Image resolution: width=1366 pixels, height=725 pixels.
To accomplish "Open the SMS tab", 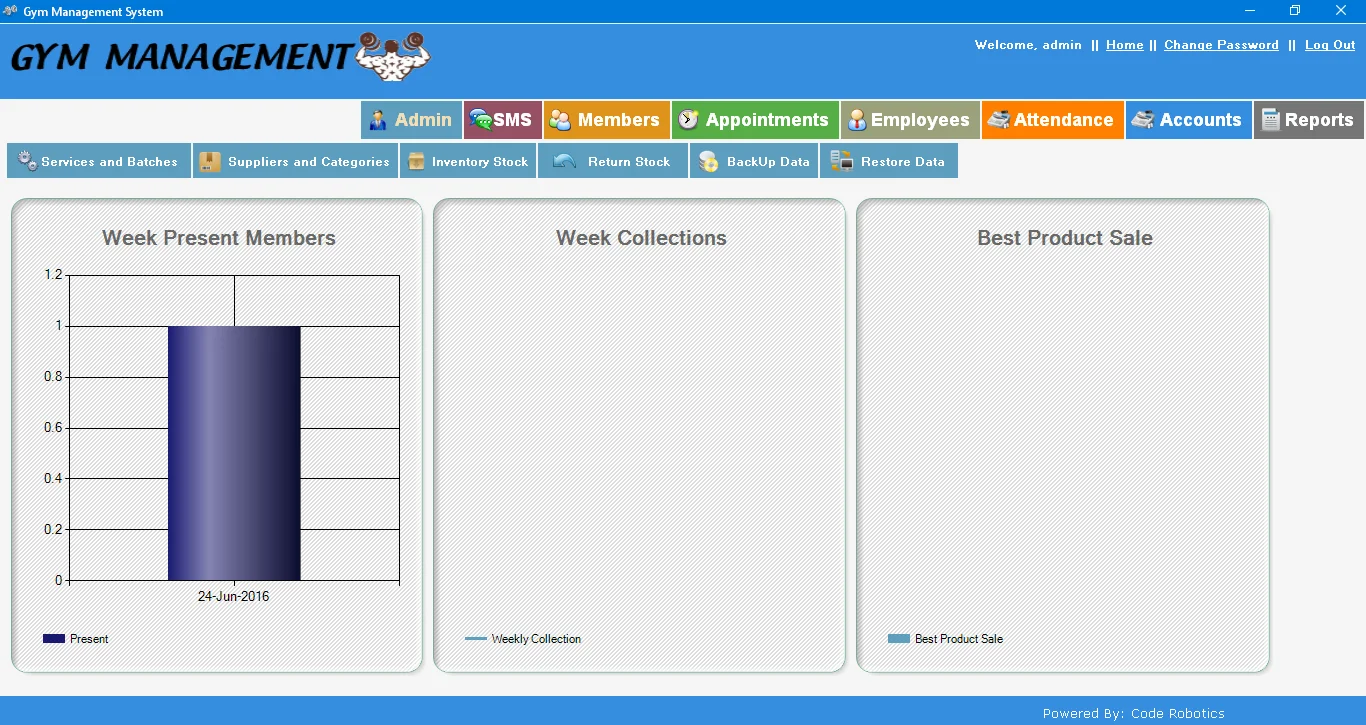I will pos(503,120).
